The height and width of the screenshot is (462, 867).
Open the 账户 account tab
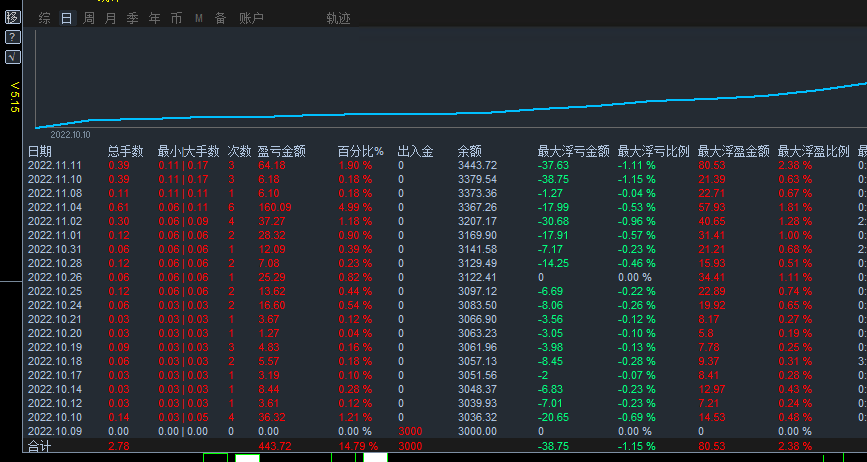tap(252, 18)
